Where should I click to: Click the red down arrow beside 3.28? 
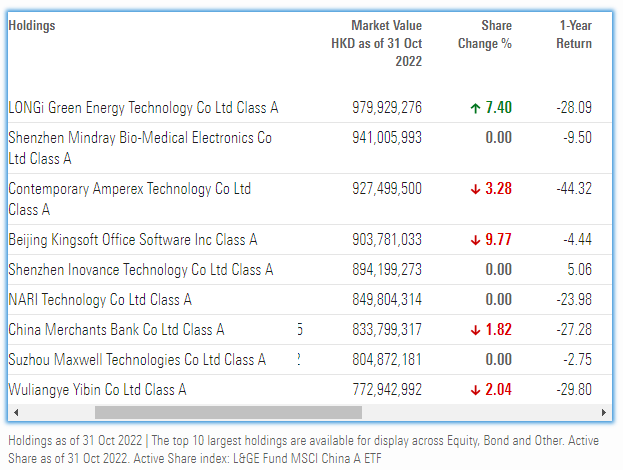point(475,189)
